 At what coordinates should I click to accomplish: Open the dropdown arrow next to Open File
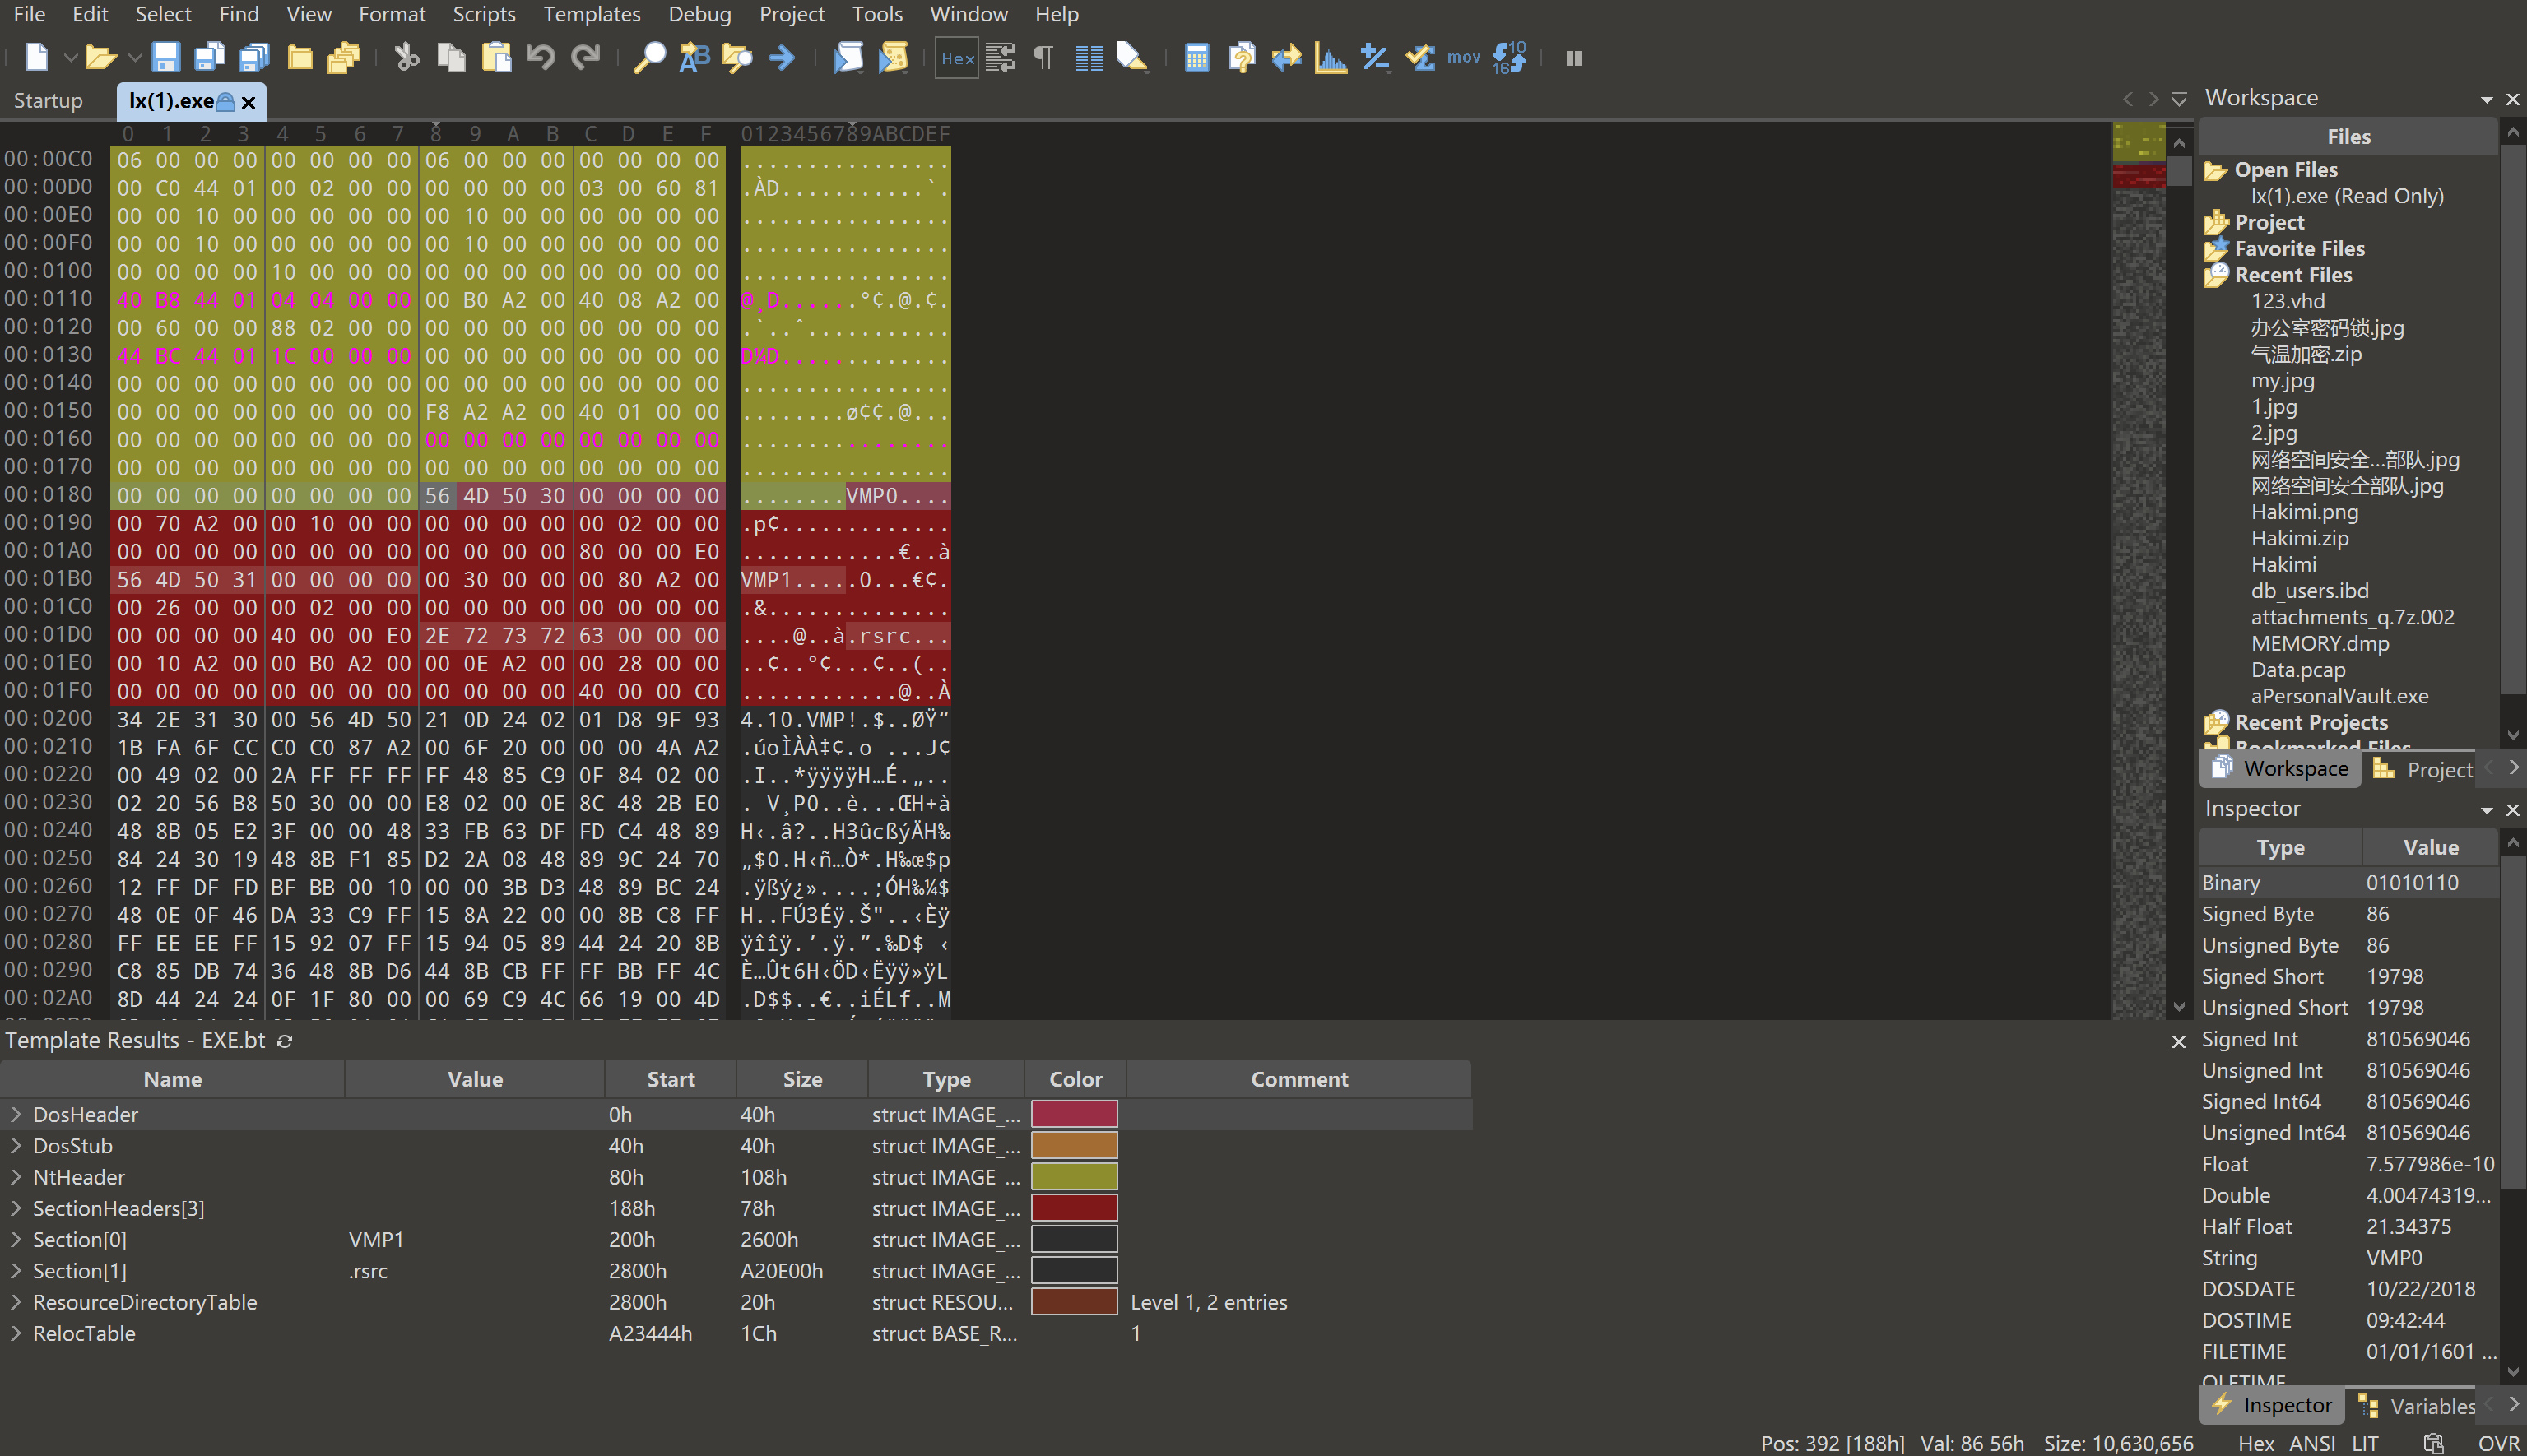(135, 58)
